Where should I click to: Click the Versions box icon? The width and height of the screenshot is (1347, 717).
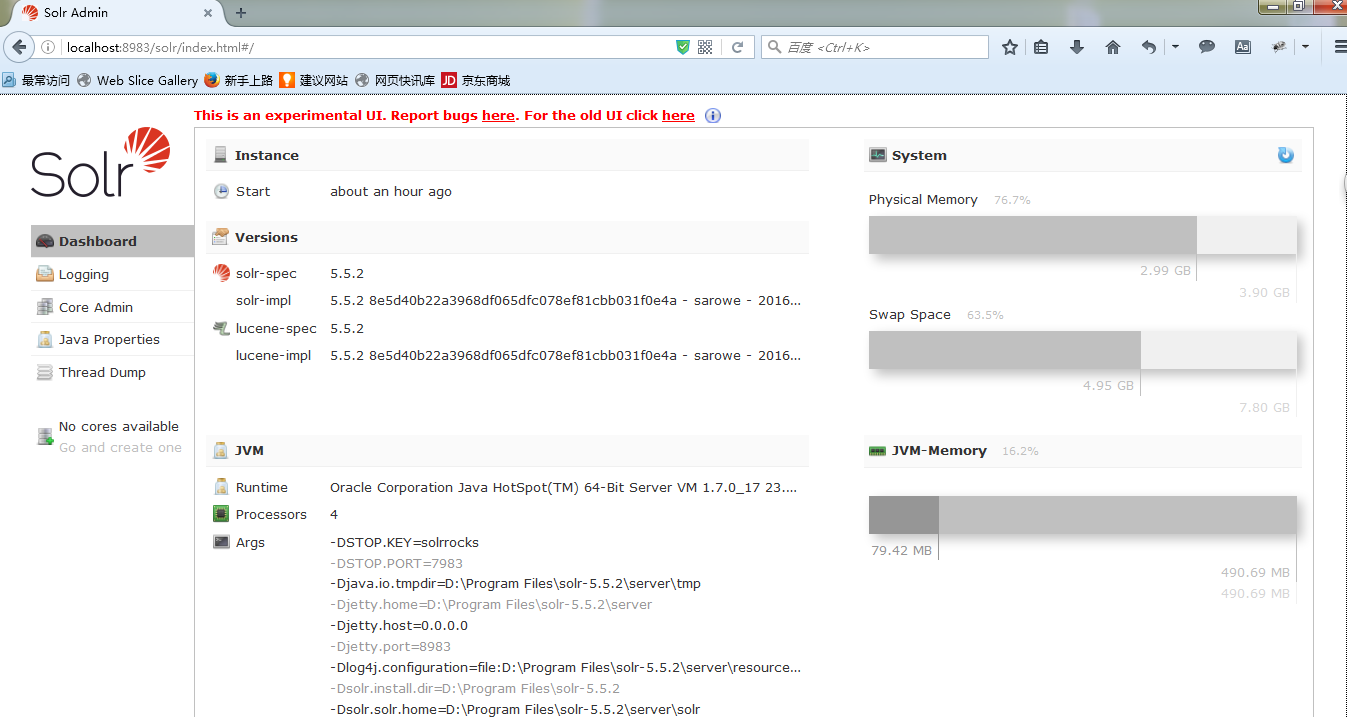[x=220, y=237]
